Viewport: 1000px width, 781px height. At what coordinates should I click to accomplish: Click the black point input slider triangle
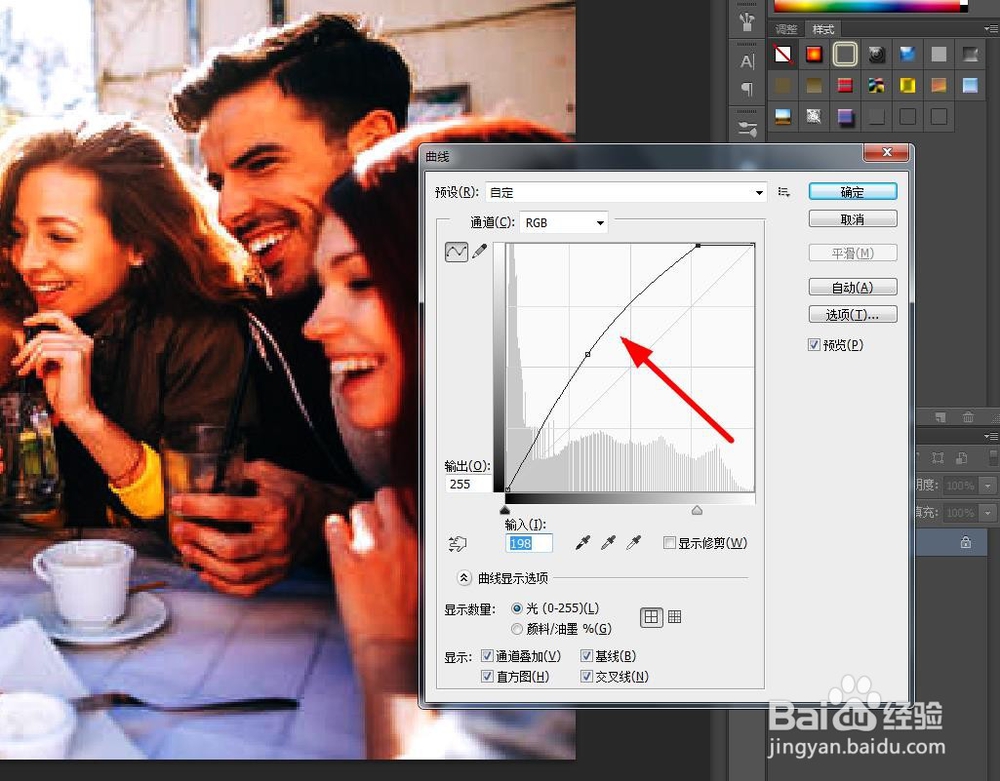[505, 510]
